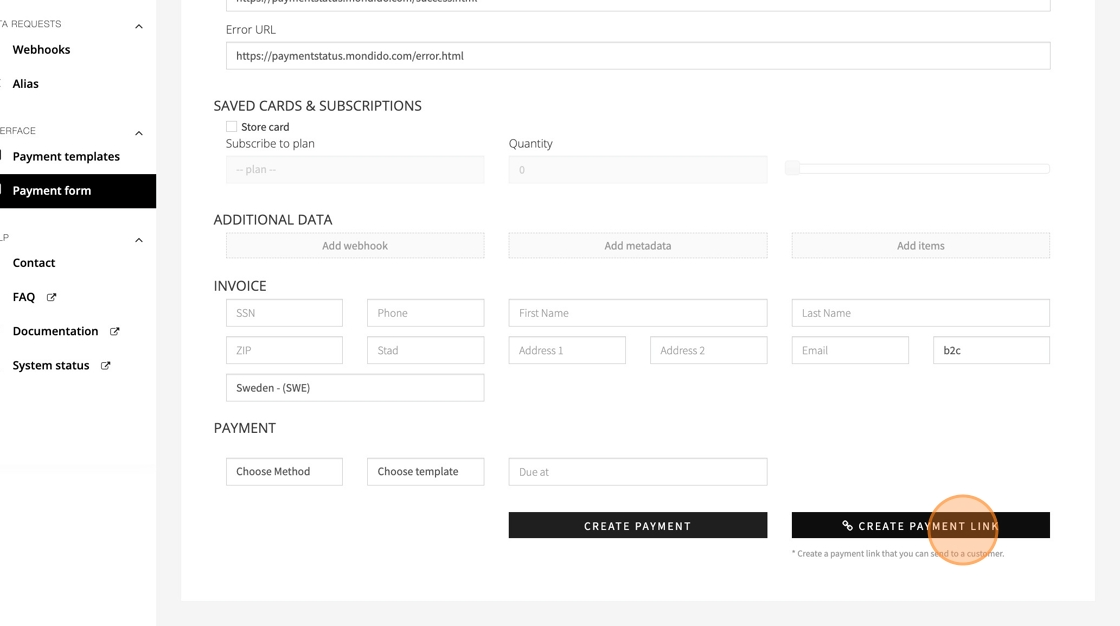Open the Choose Method dropdown
This screenshot has width=1120, height=626.
pyautogui.click(x=284, y=472)
